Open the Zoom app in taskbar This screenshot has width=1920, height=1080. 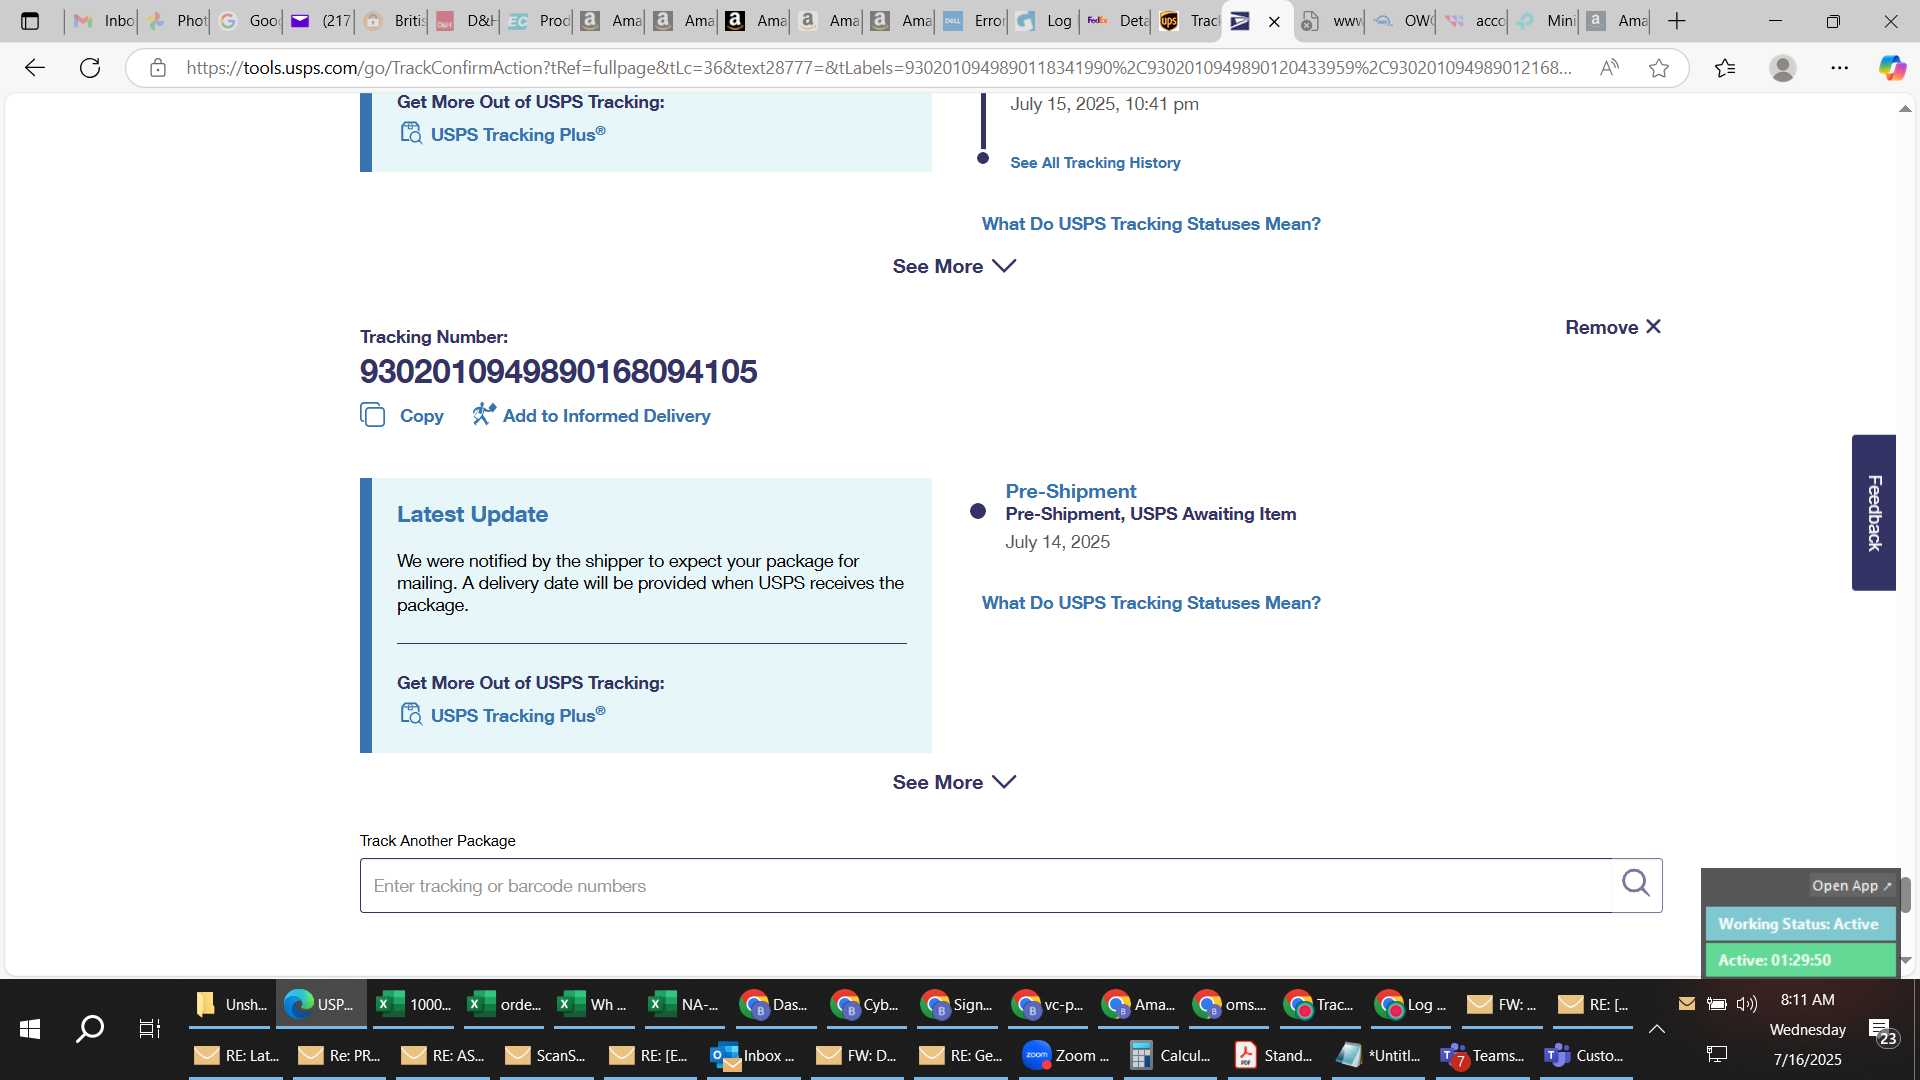1066,1055
